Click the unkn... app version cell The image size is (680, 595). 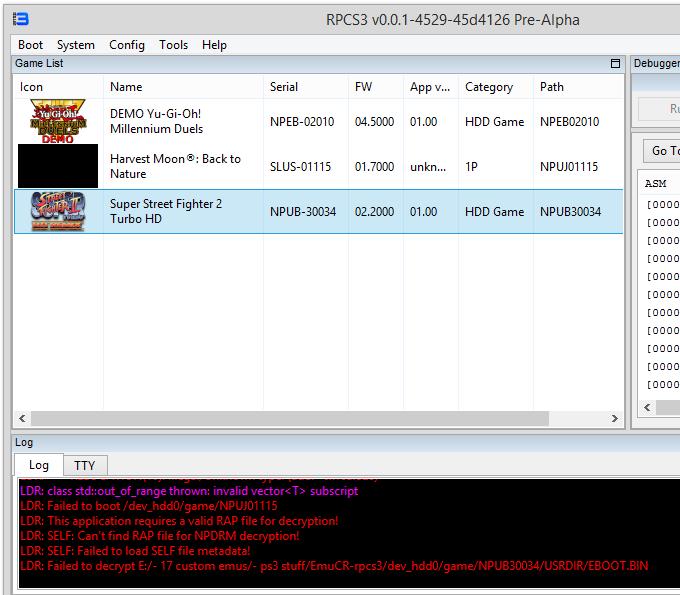tap(428, 167)
